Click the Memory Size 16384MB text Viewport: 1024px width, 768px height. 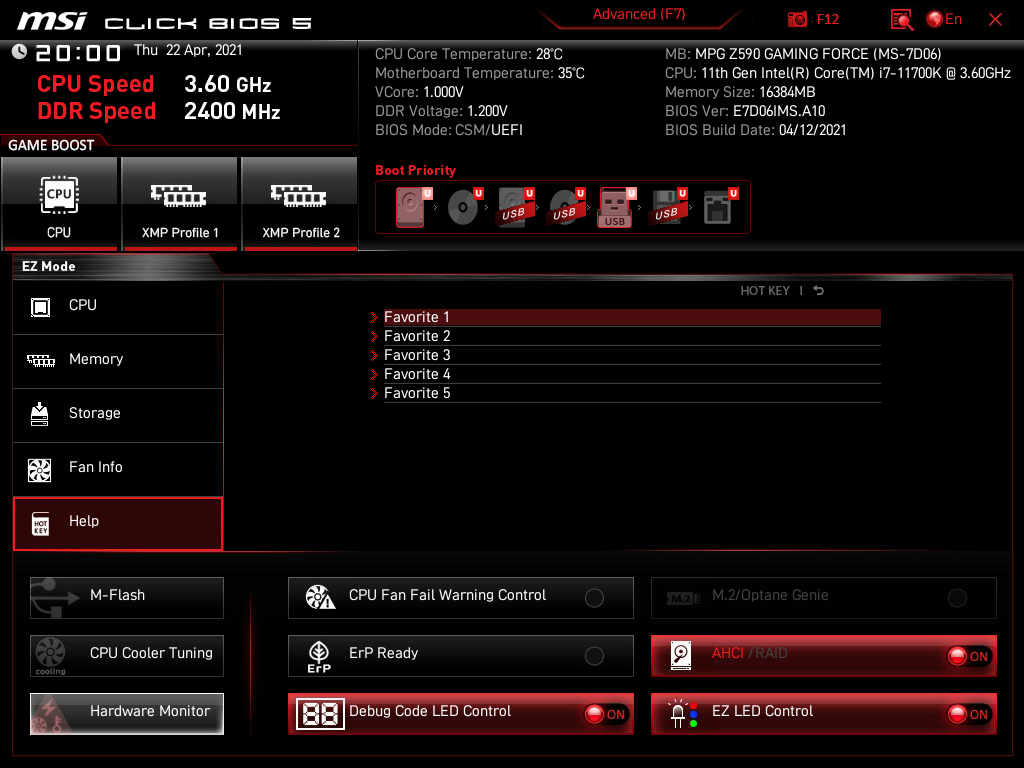tap(740, 92)
